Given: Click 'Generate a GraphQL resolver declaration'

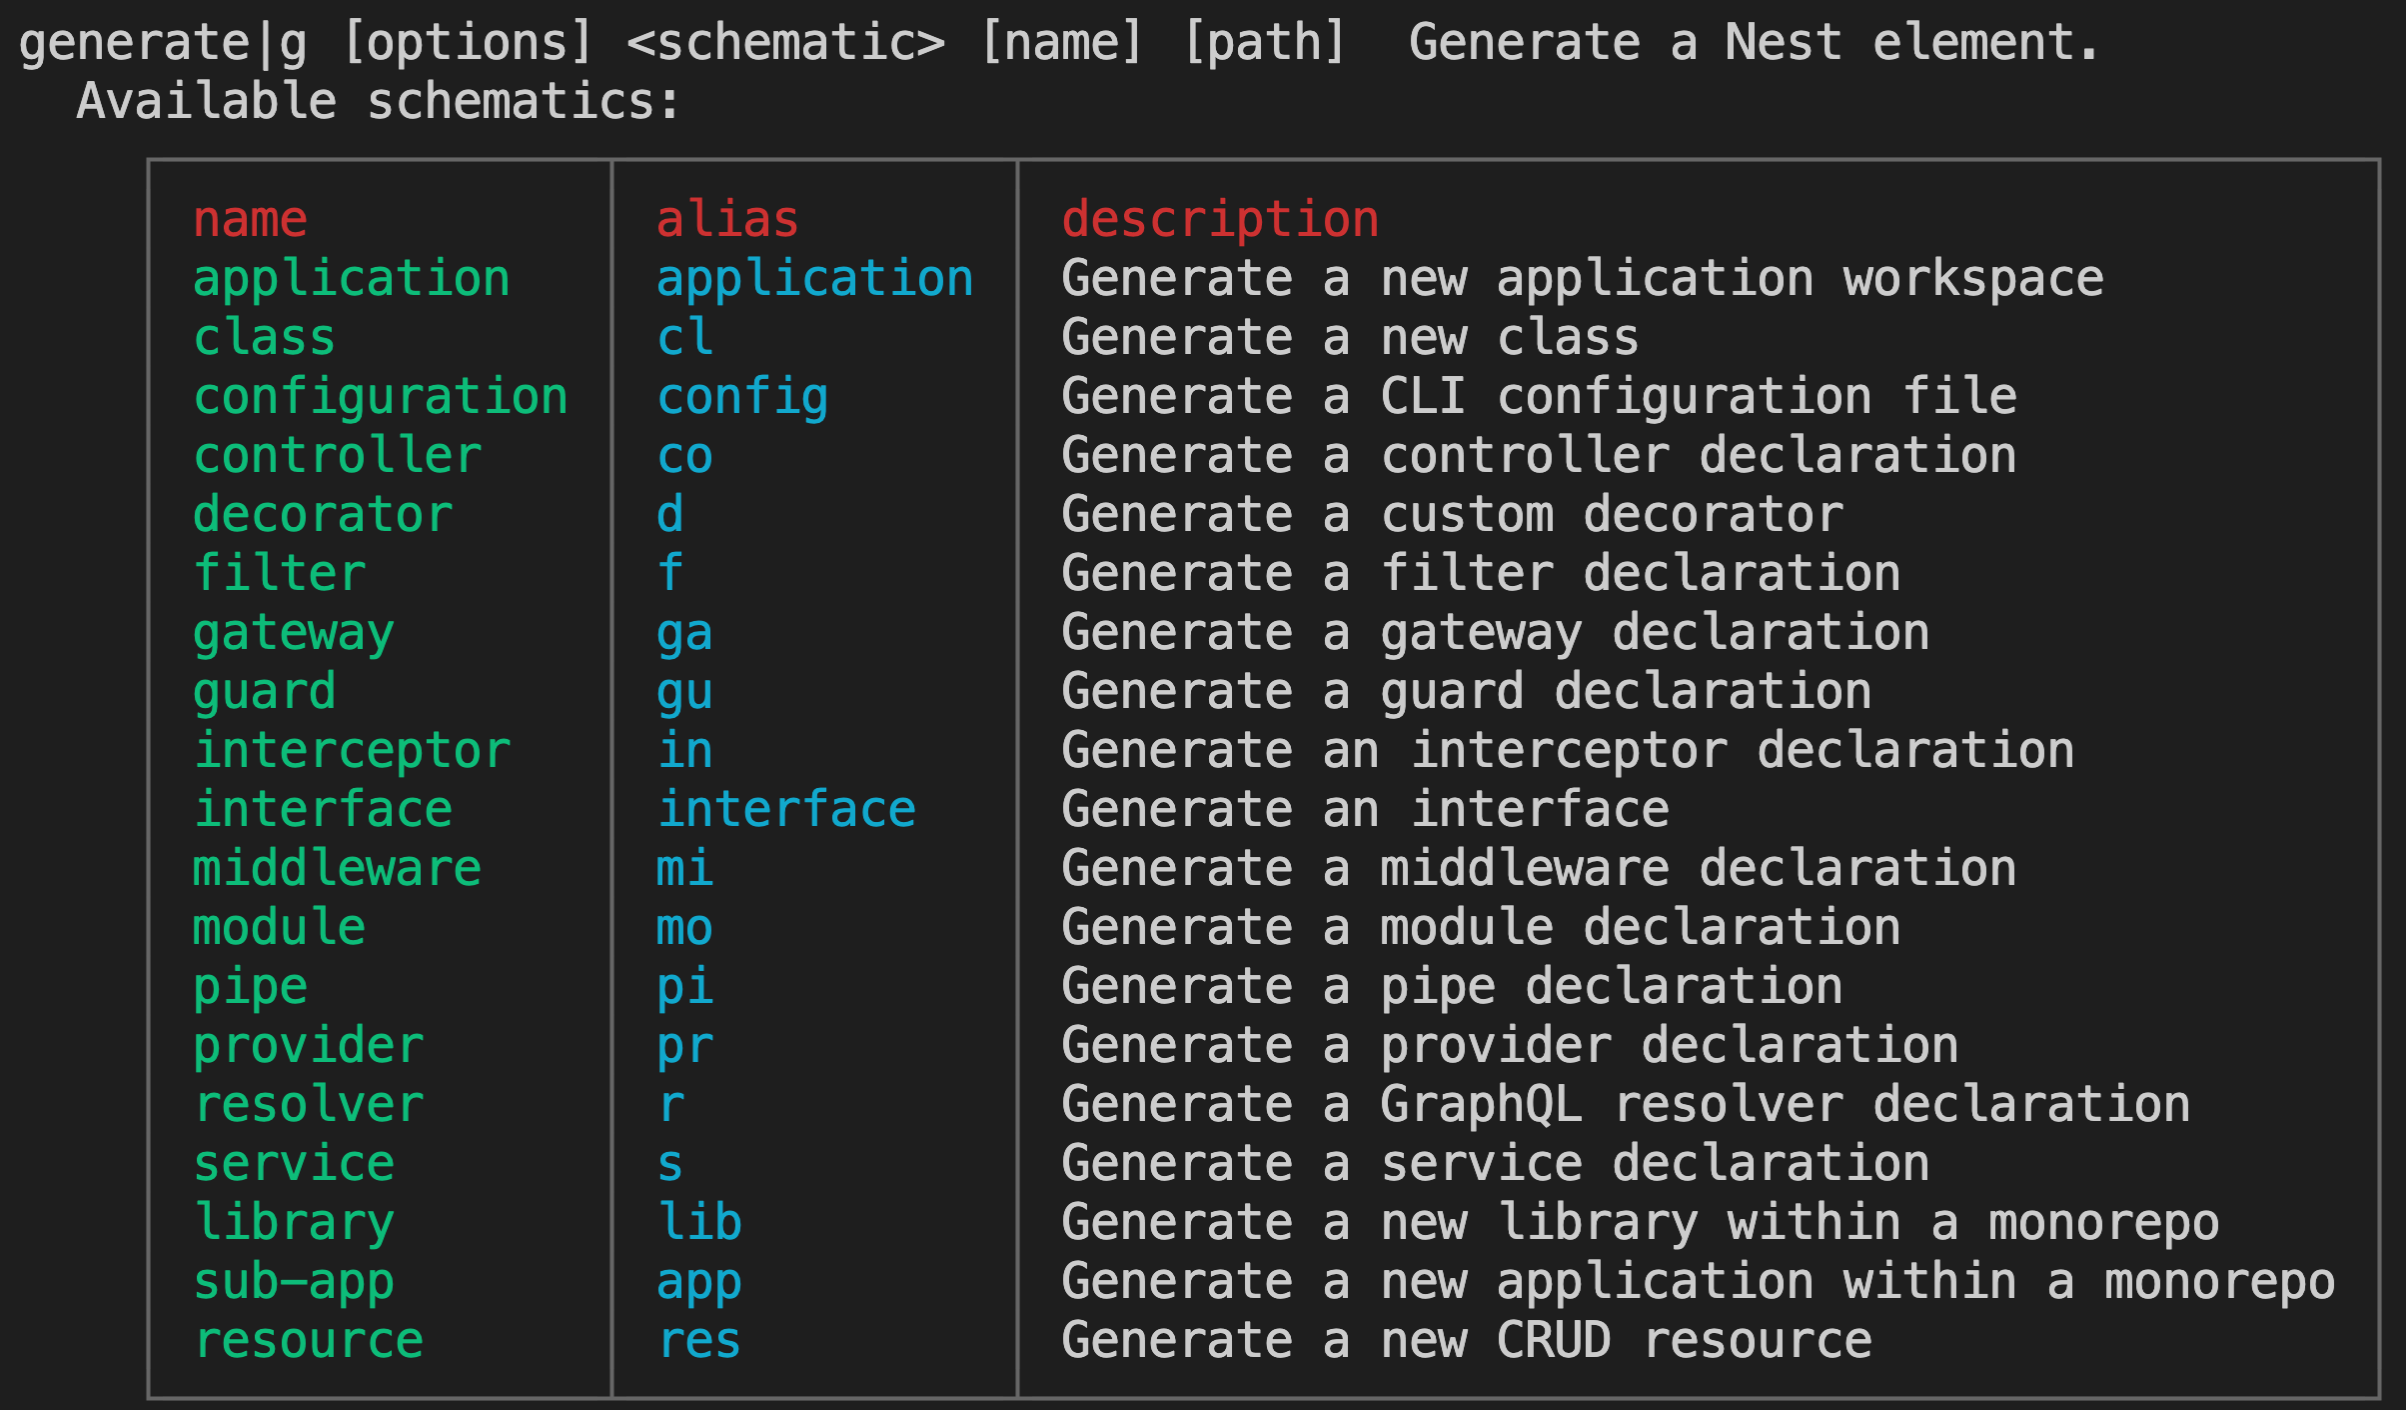Looking at the screenshot, I should pos(1625,1104).
